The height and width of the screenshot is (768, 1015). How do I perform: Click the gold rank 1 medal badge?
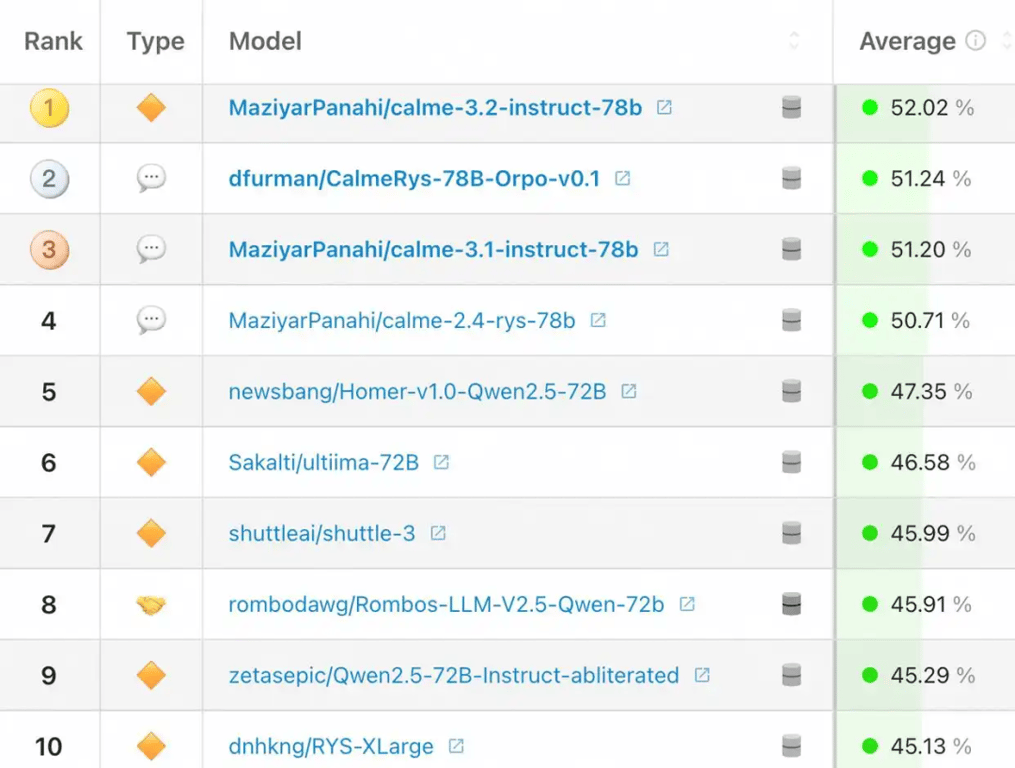click(49, 107)
